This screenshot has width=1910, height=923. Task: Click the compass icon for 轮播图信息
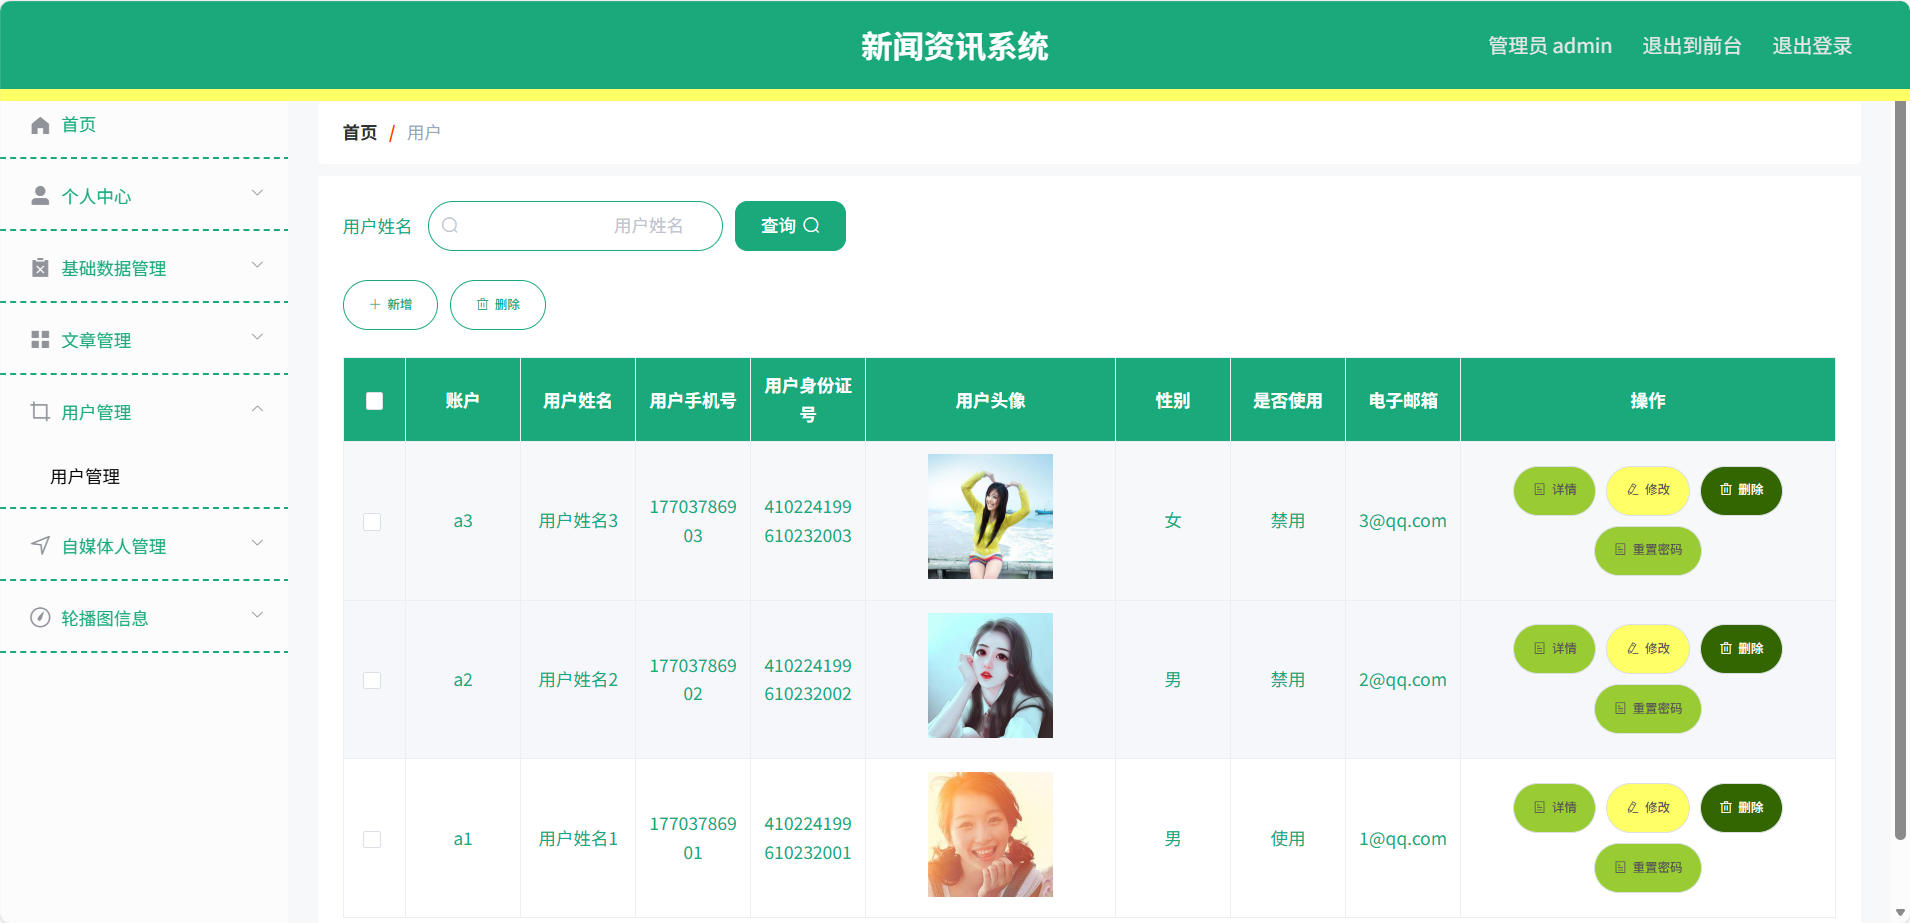[x=40, y=618]
